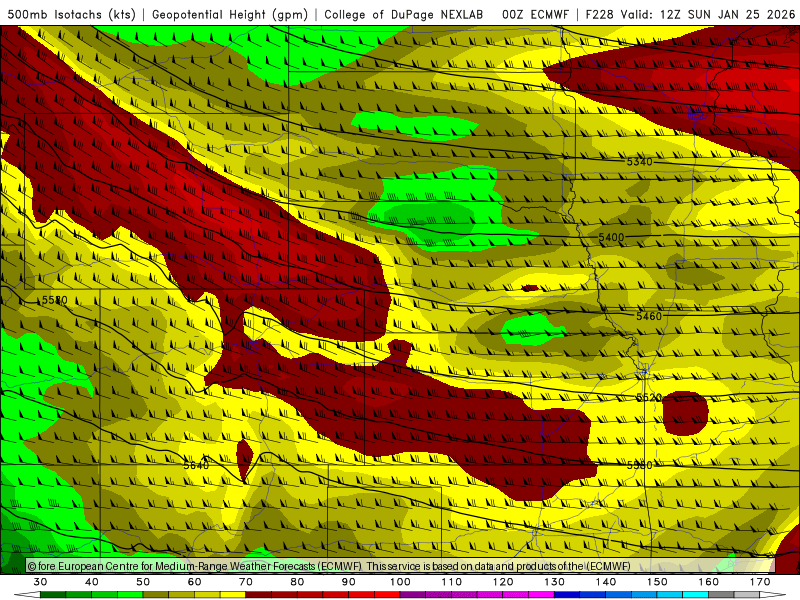Image resolution: width=800 pixels, height=600 pixels.
Task: Click the 100 value on the color scale
Action: click(x=400, y=582)
